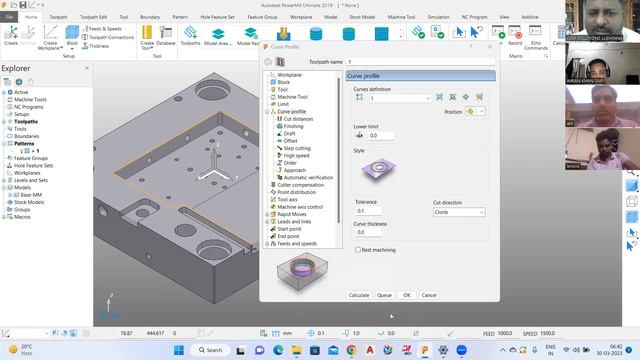Cancel the Curve Profile dialog
Image resolution: width=640 pixels, height=360 pixels.
[429, 295]
